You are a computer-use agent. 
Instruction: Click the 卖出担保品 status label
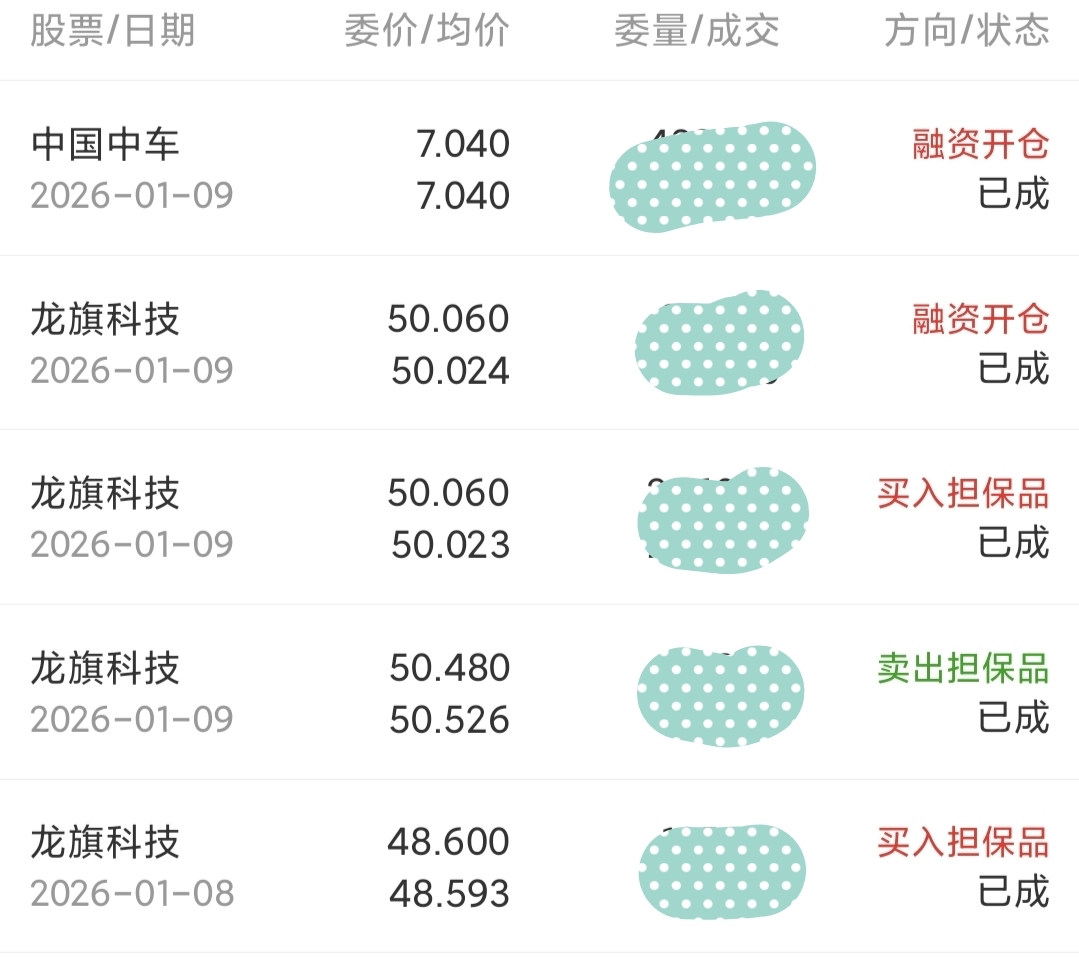pyautogui.click(x=963, y=668)
